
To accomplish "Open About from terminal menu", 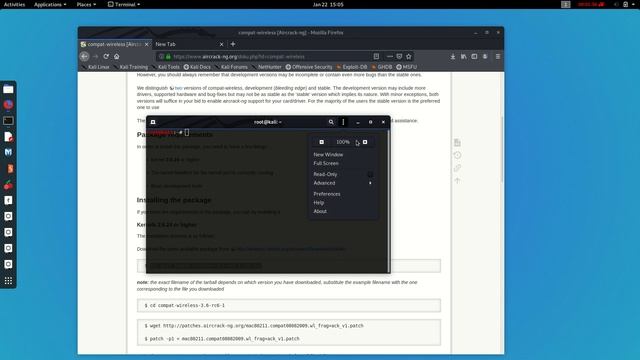I will click(320, 211).
